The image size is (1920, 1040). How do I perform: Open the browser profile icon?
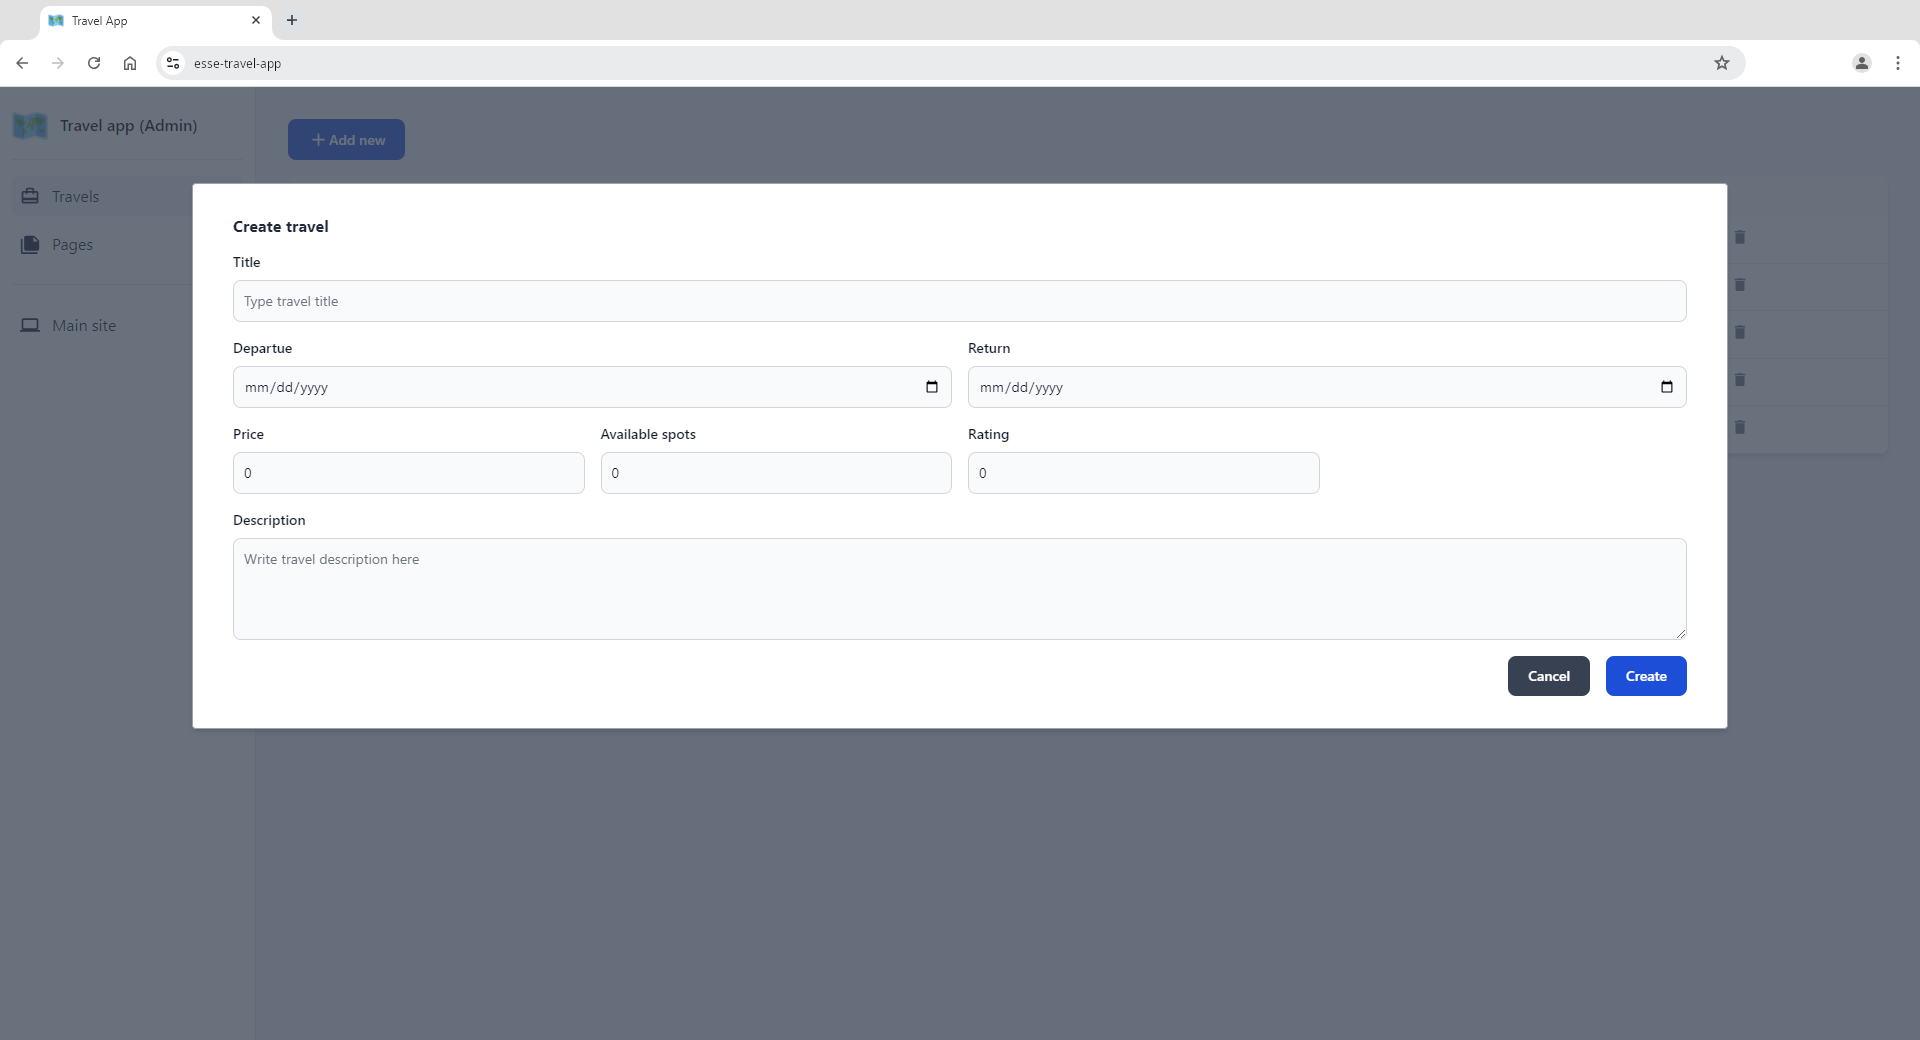coord(1861,63)
